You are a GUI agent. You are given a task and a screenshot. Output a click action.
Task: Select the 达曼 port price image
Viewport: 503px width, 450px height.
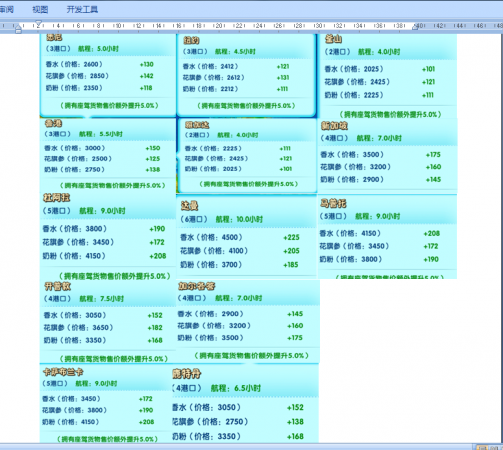click(246, 236)
